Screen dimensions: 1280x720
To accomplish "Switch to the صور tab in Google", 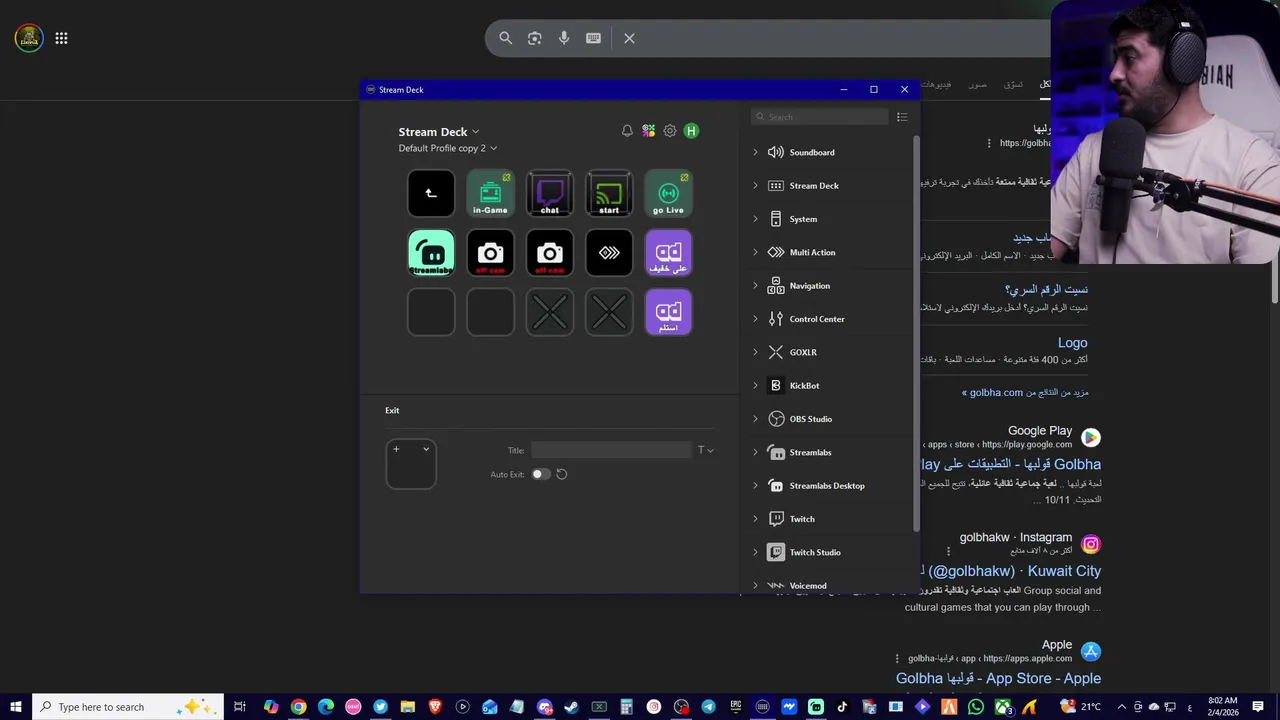I will coord(977,84).
